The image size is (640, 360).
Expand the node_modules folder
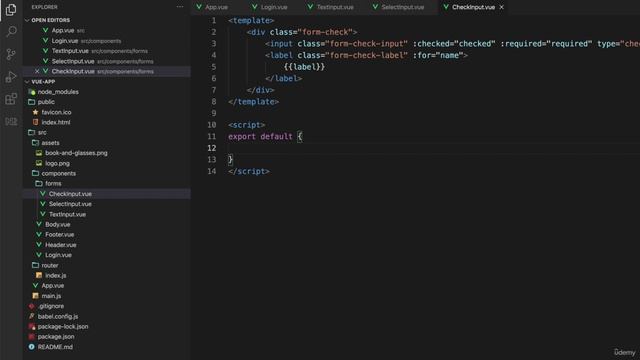(x=58, y=92)
